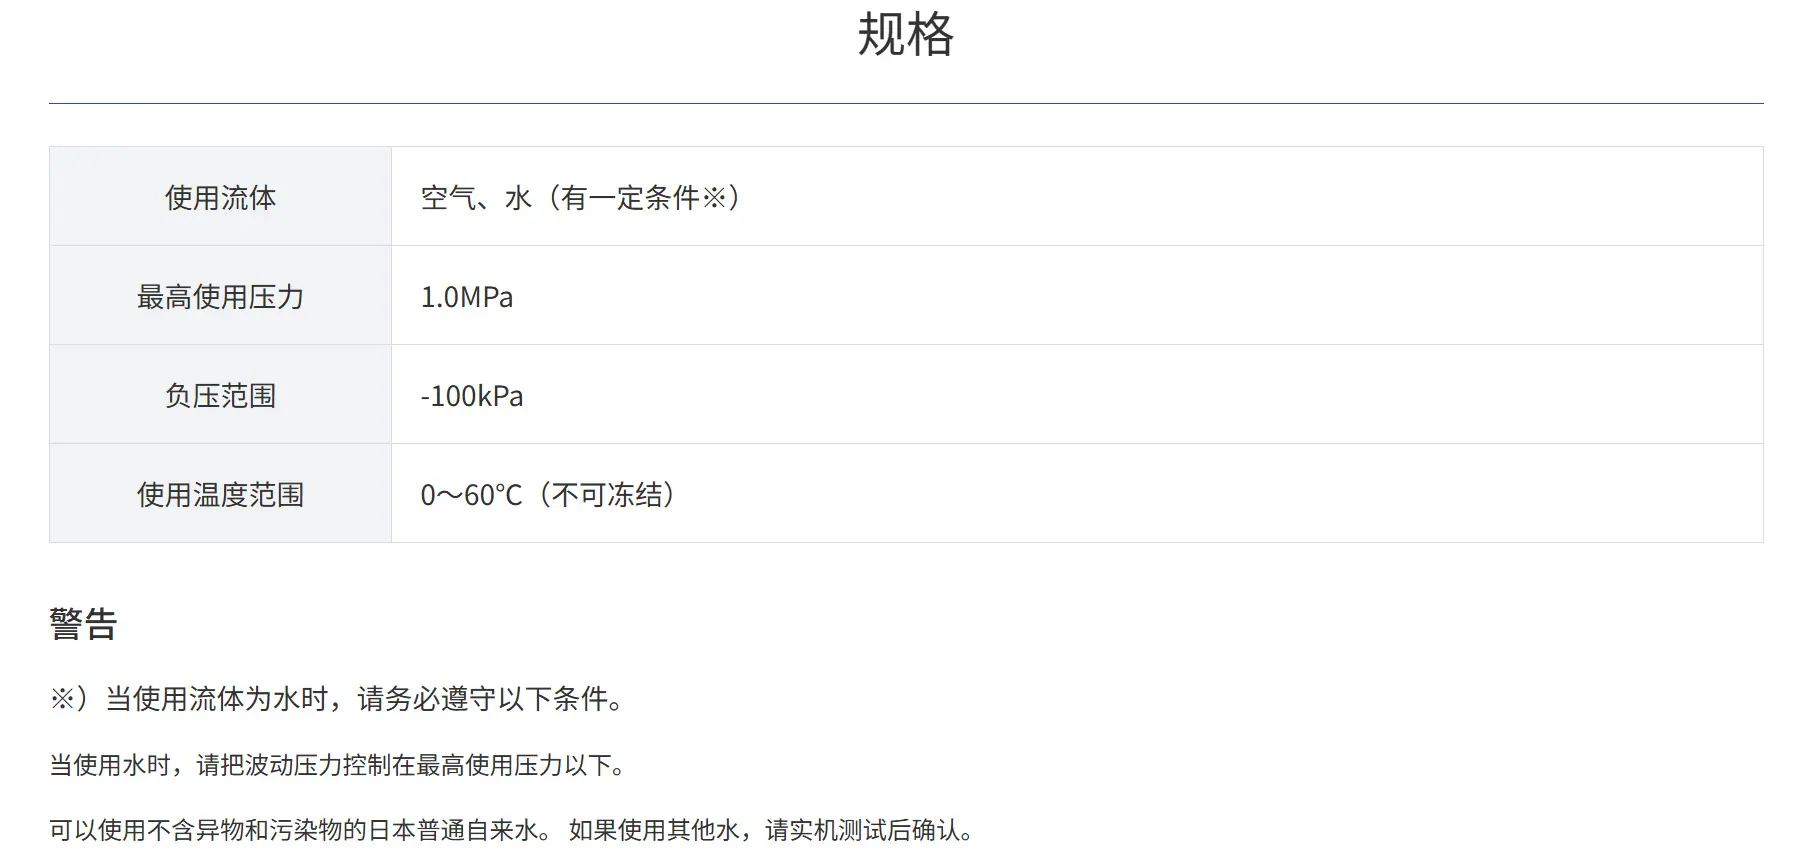Select the 使用温度范围 row label
1813x859 pixels.
220,494
